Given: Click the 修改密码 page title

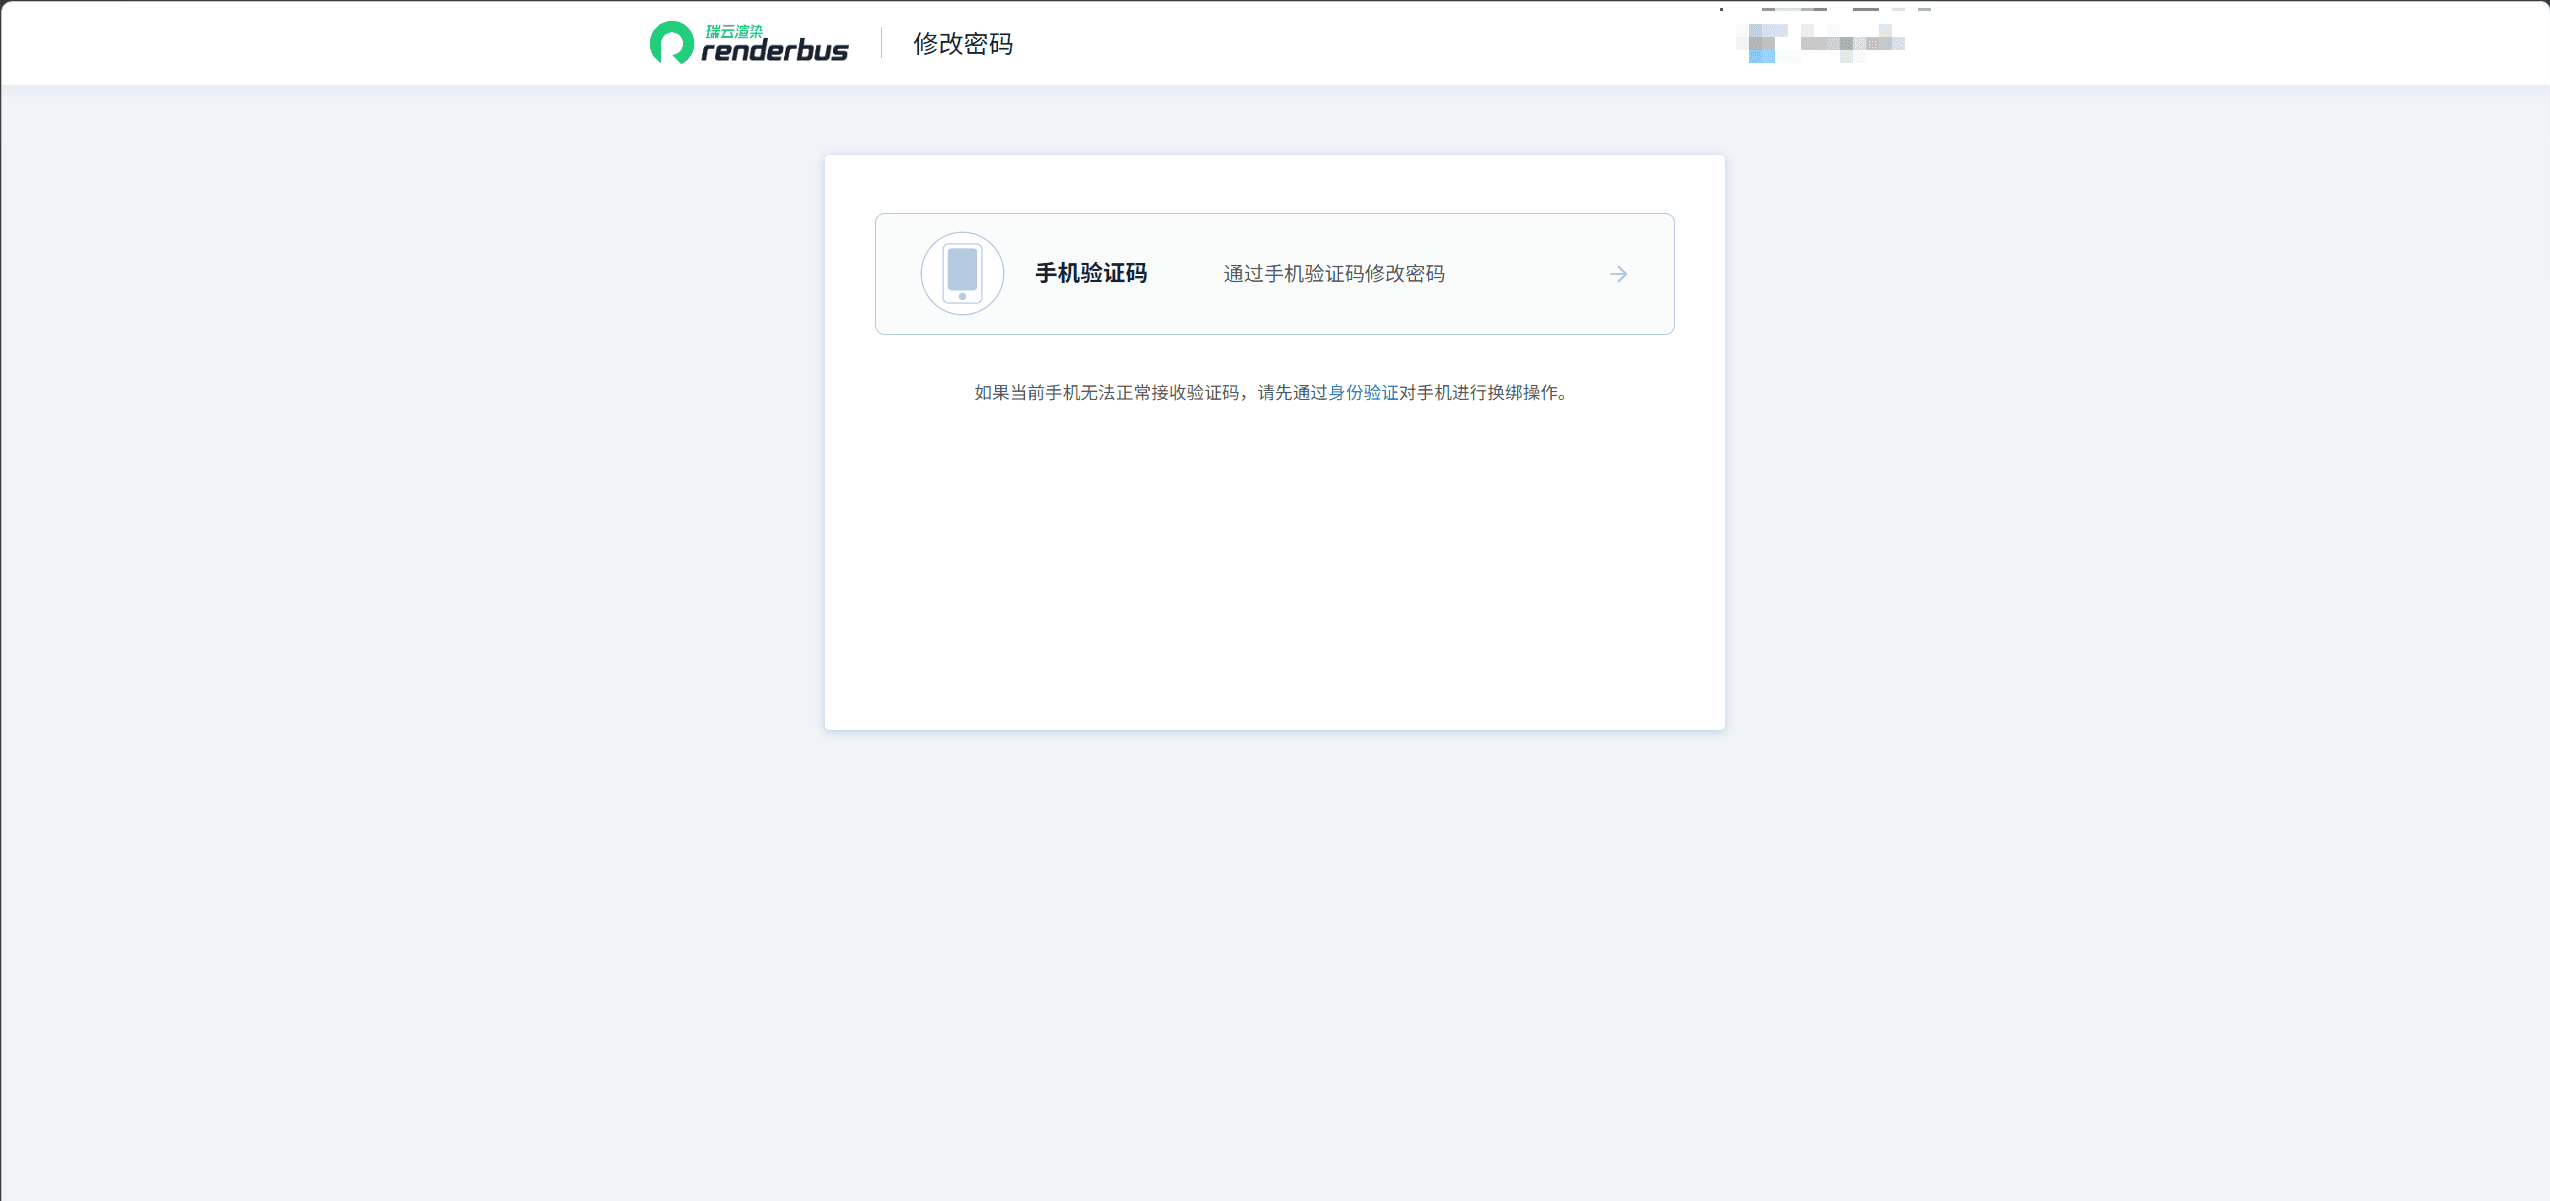Looking at the screenshot, I should 963,44.
